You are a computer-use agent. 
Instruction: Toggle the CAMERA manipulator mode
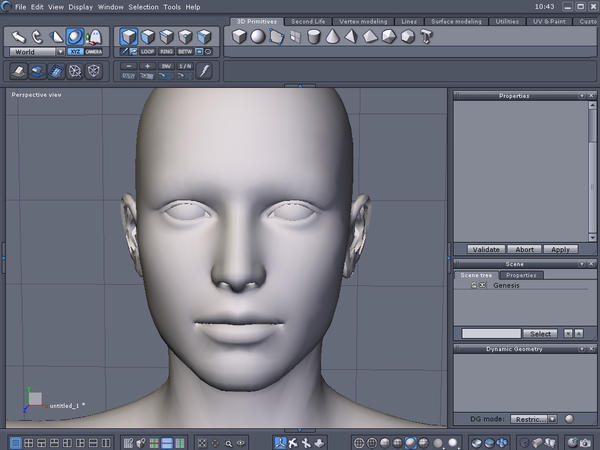point(94,51)
